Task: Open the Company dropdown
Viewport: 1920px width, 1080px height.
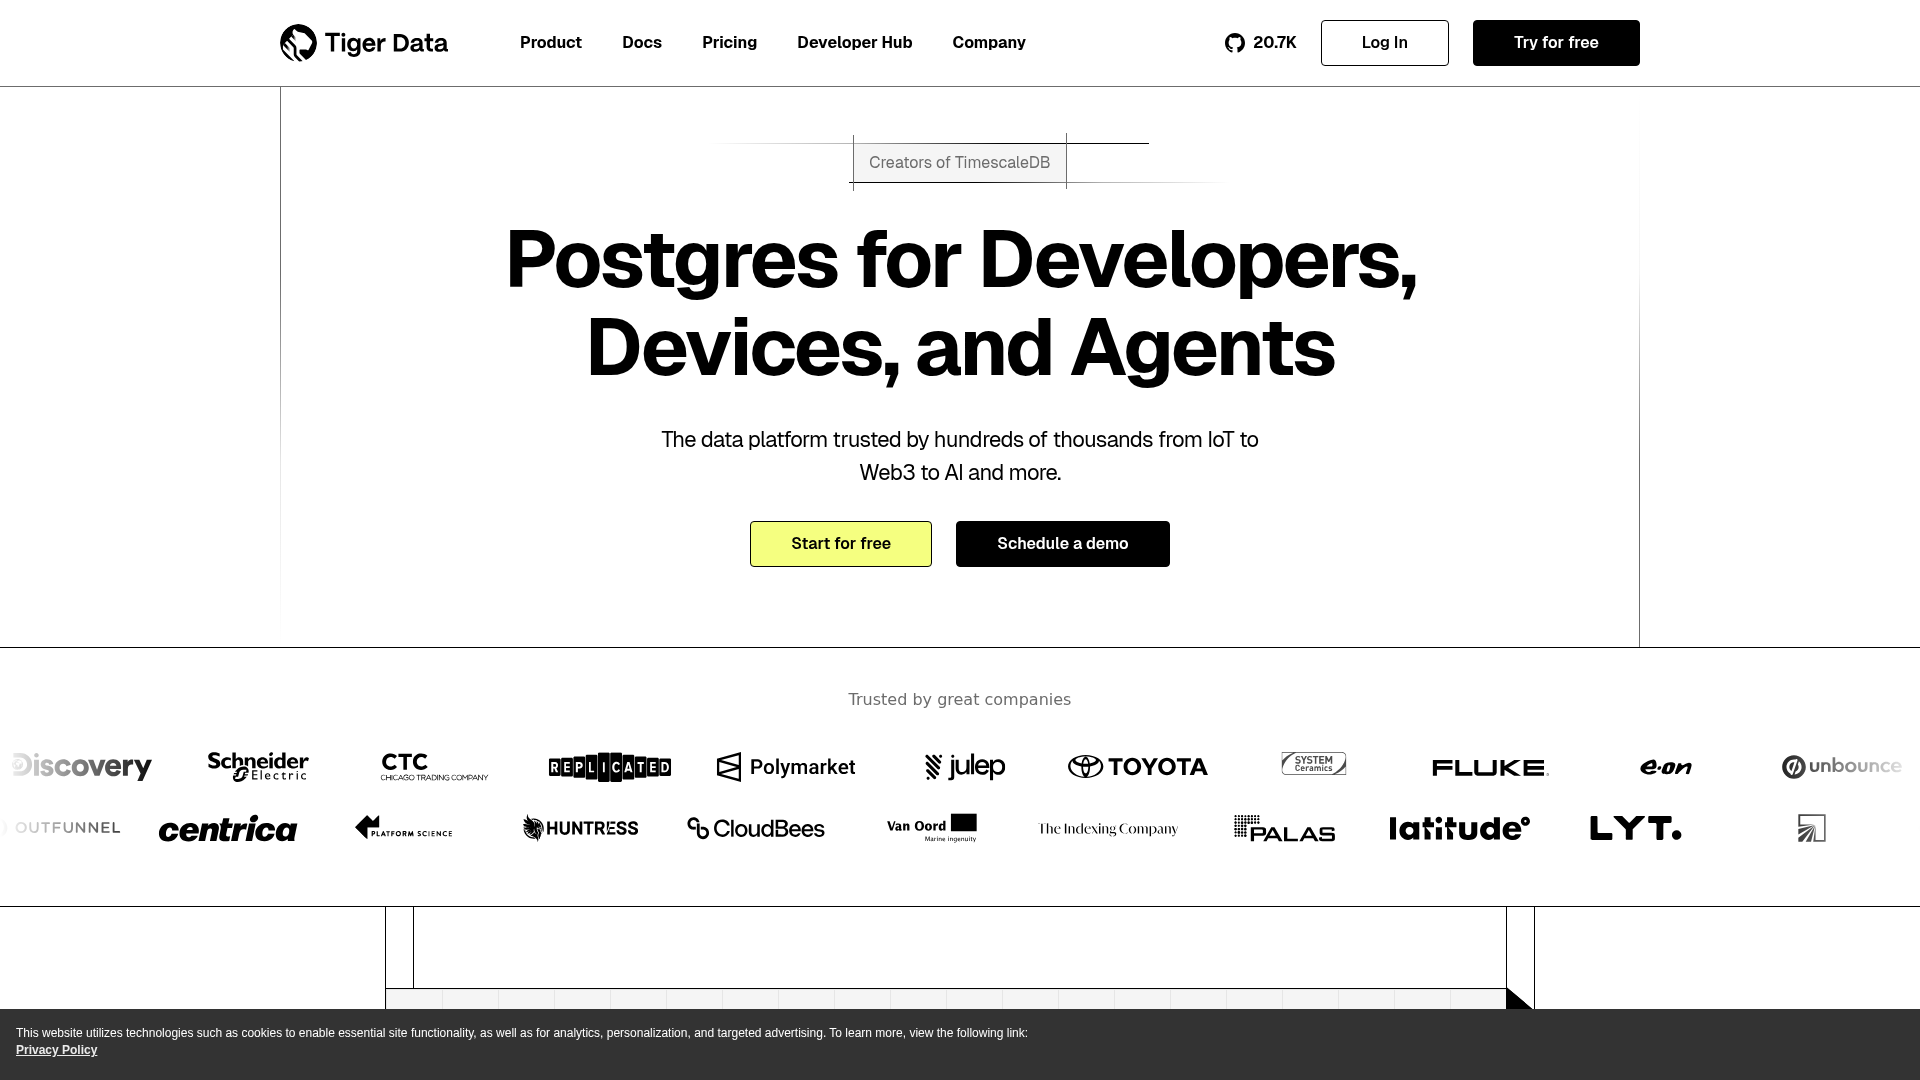Action: [x=988, y=43]
